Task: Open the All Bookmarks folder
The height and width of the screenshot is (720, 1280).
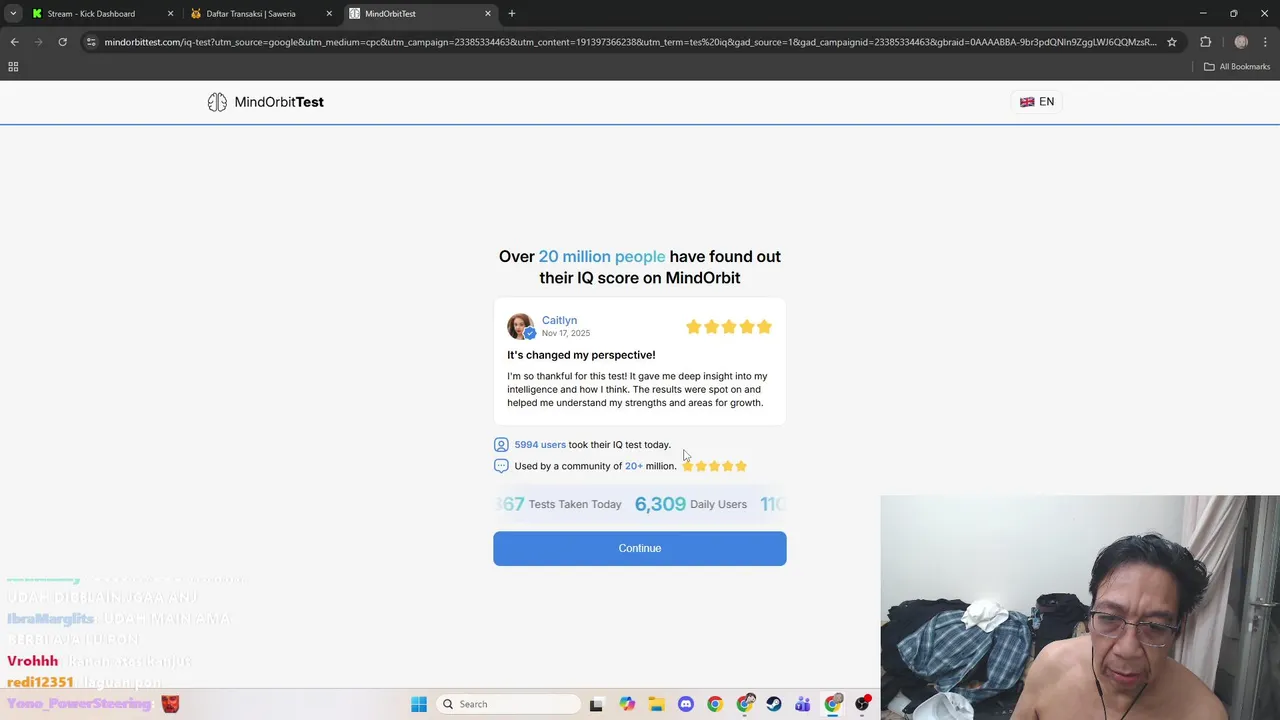Action: pyautogui.click(x=1237, y=67)
